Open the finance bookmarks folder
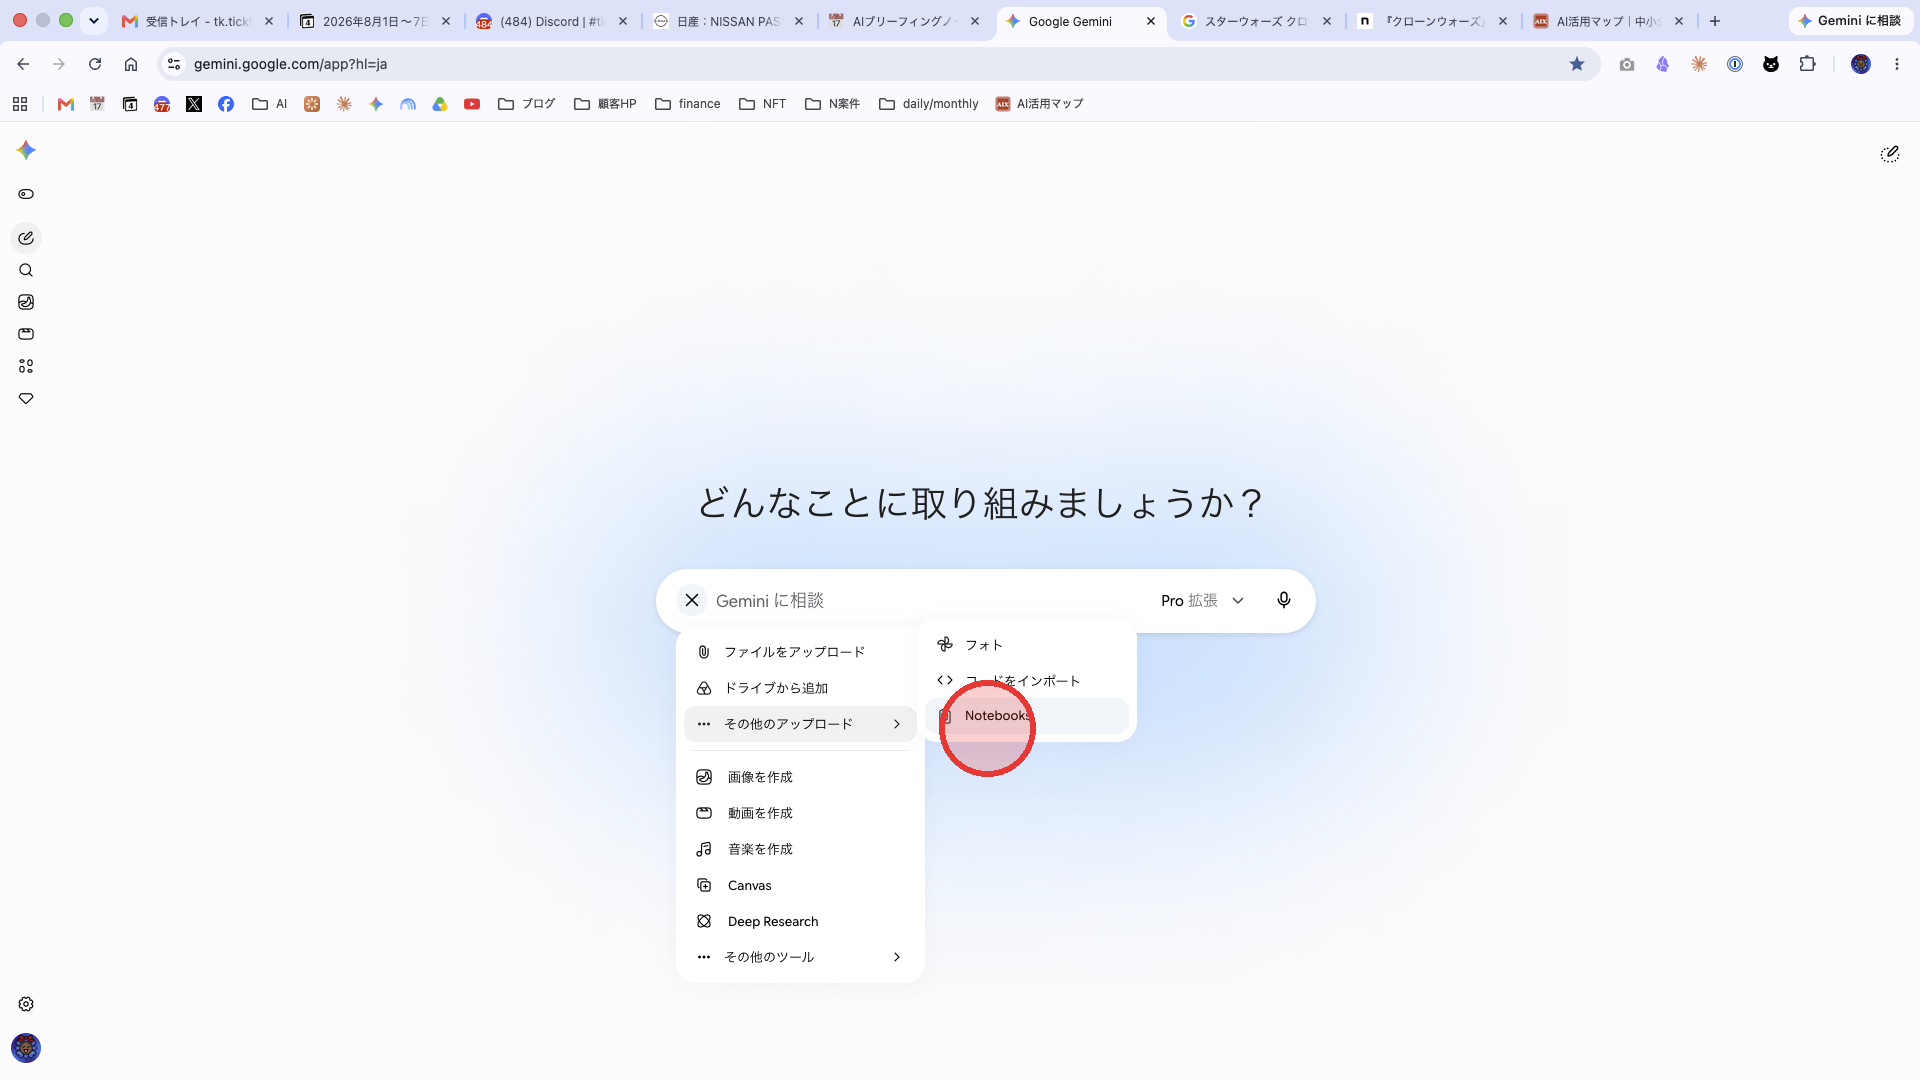The height and width of the screenshot is (1080, 1920). click(688, 104)
